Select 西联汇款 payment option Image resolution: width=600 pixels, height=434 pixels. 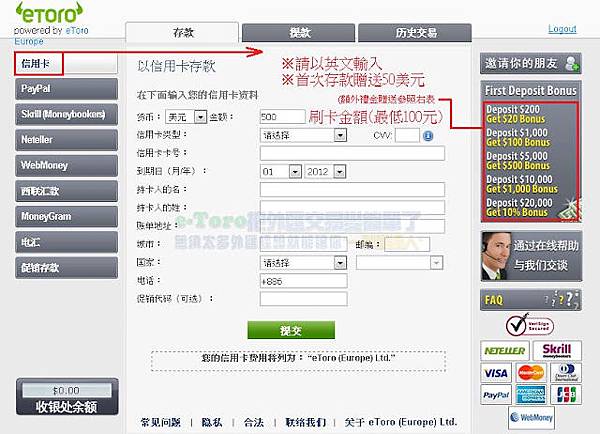[x=67, y=191]
